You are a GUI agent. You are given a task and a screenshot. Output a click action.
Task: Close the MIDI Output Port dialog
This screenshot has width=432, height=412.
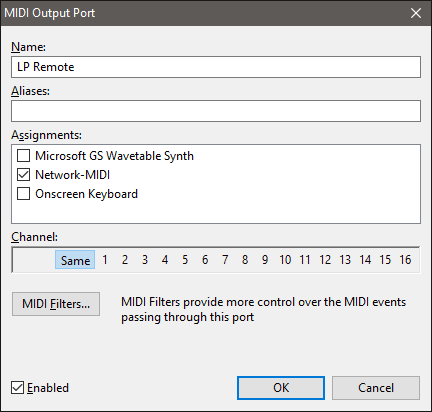tap(416, 13)
